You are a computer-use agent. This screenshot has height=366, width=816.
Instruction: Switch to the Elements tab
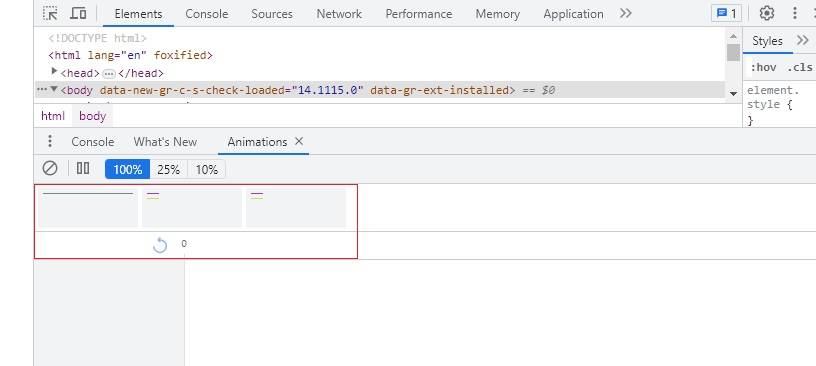coord(138,14)
